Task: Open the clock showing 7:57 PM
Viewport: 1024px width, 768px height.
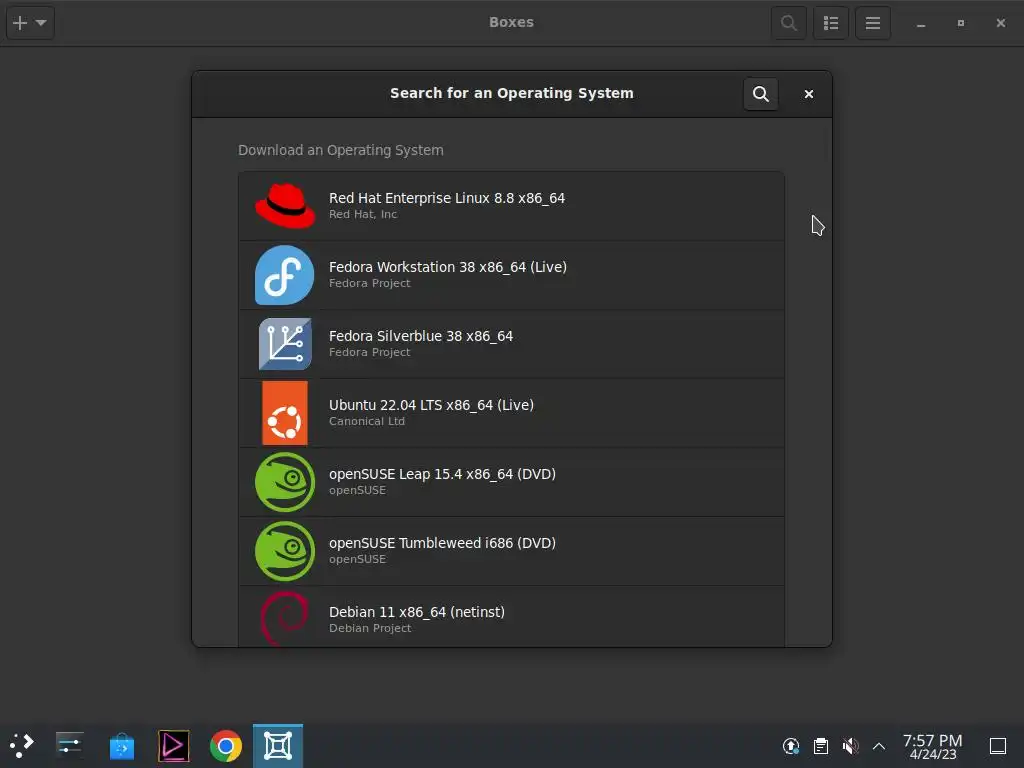Action: tap(933, 746)
